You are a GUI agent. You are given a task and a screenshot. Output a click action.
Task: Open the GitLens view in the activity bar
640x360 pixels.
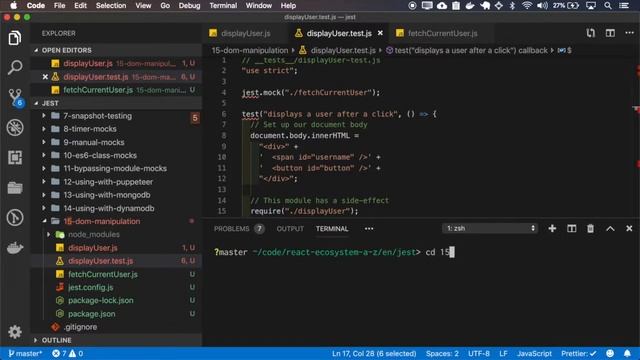tap(15, 218)
